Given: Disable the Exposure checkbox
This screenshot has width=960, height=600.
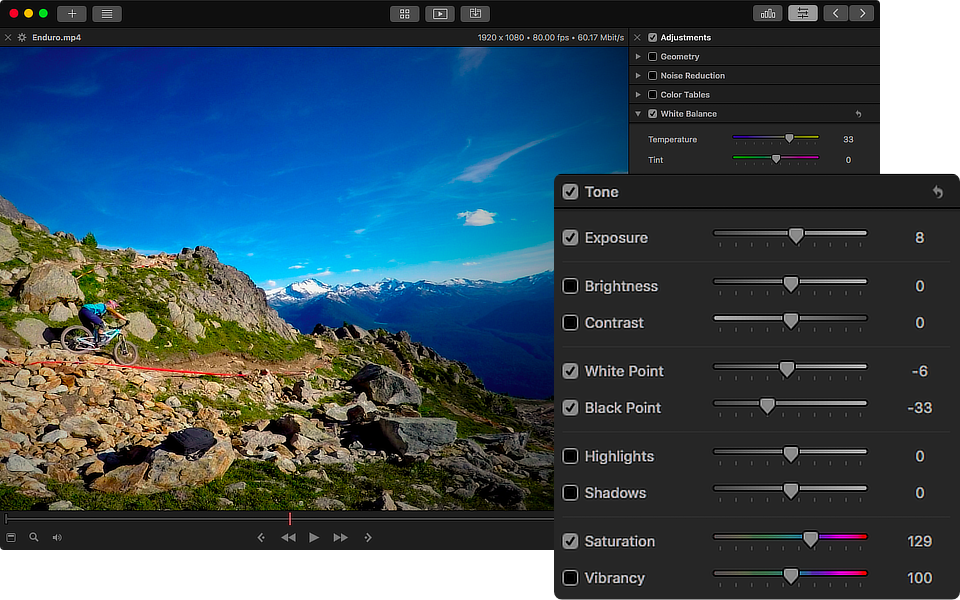Looking at the screenshot, I should pyautogui.click(x=570, y=238).
